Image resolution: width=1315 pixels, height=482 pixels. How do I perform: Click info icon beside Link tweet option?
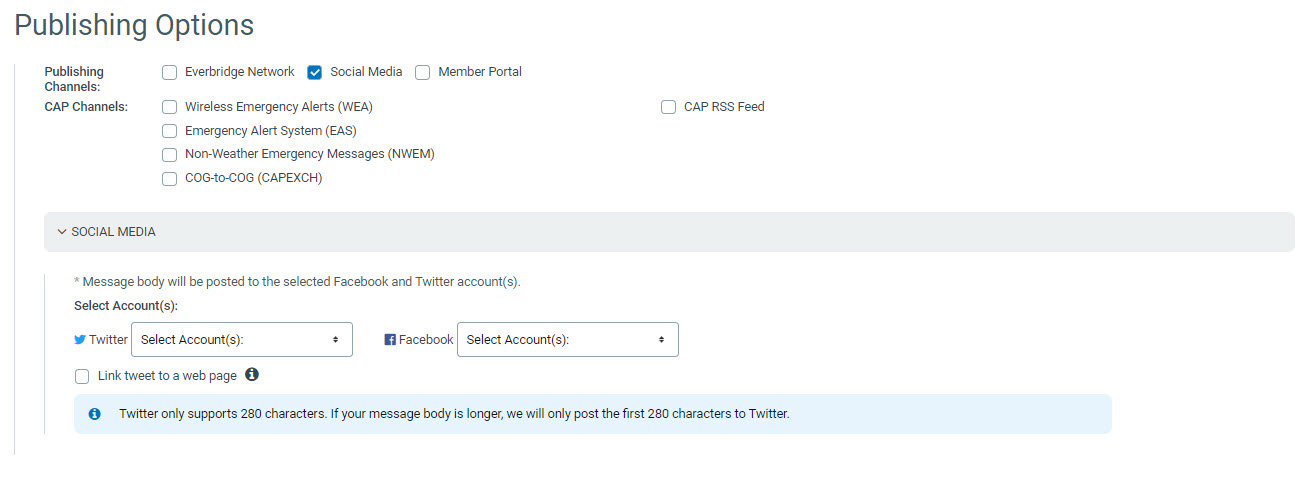(x=252, y=375)
